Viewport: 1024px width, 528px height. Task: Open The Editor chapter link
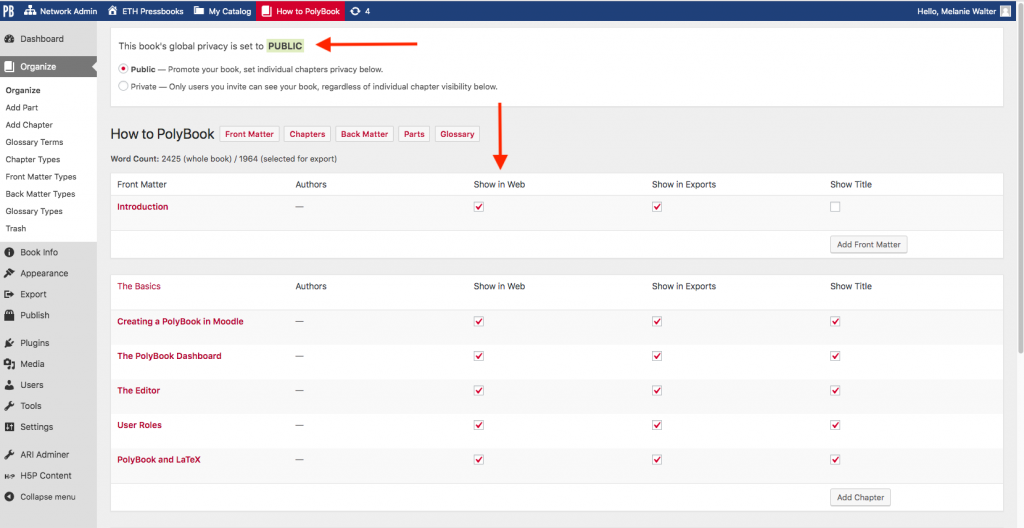point(138,391)
